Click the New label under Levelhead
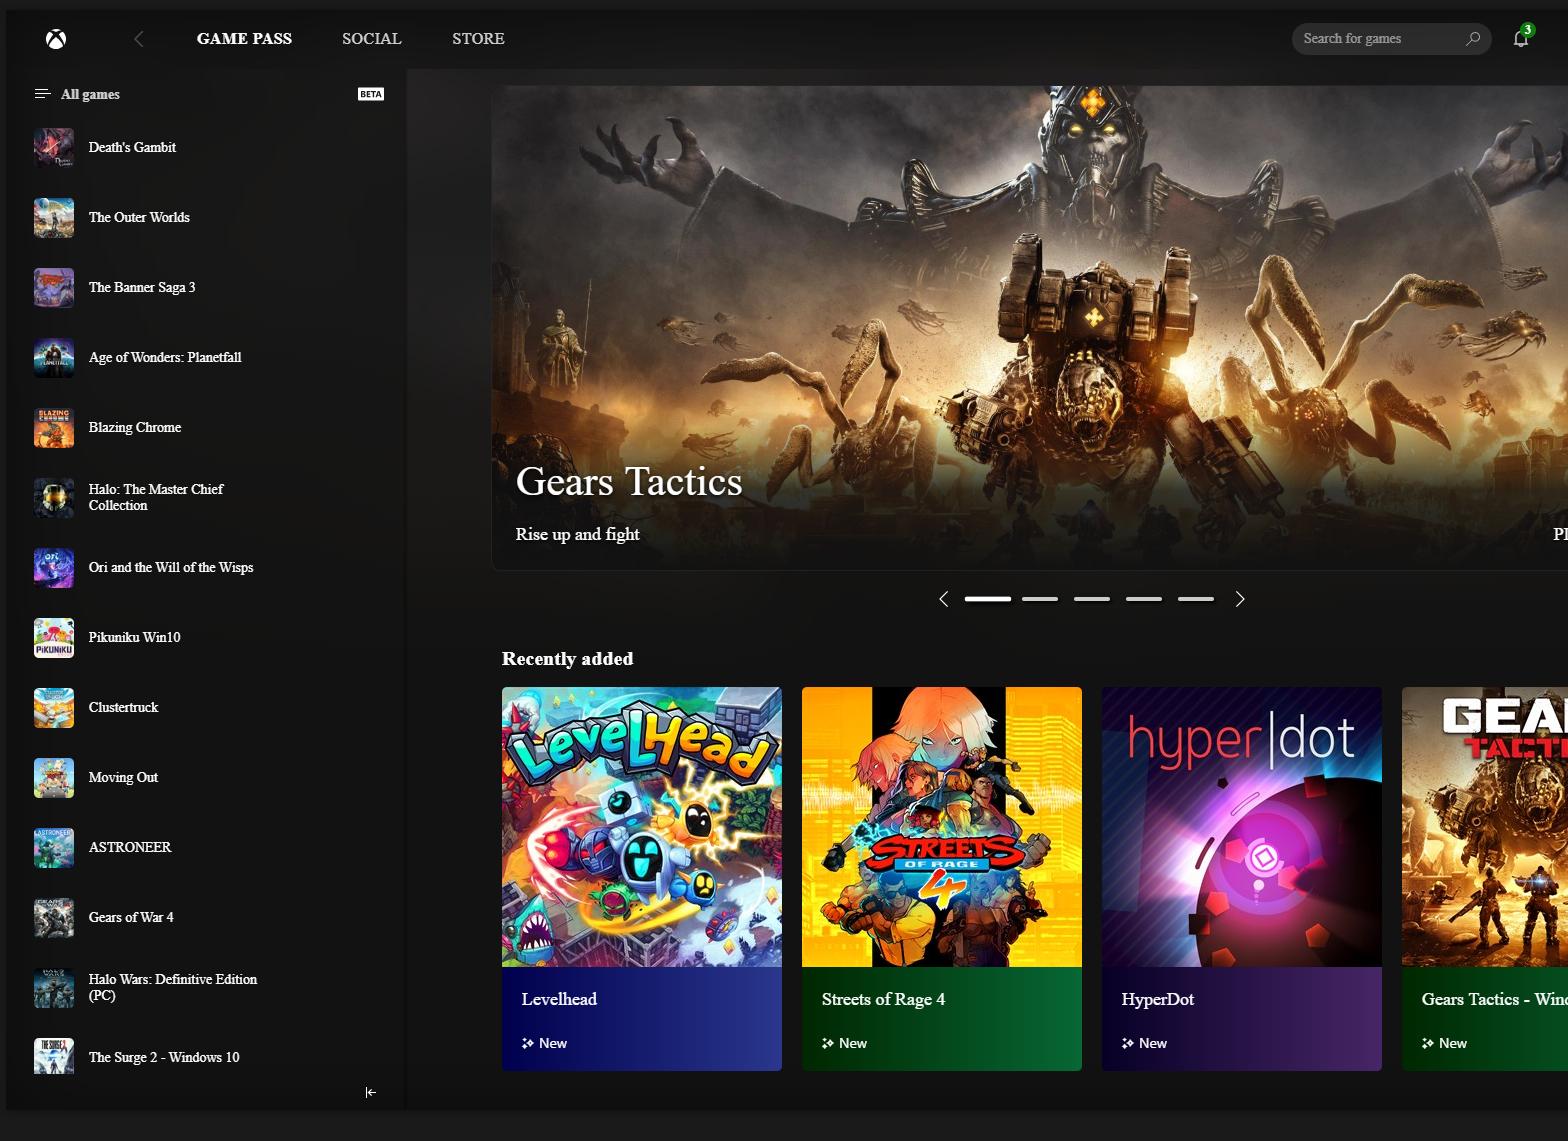 point(553,1043)
